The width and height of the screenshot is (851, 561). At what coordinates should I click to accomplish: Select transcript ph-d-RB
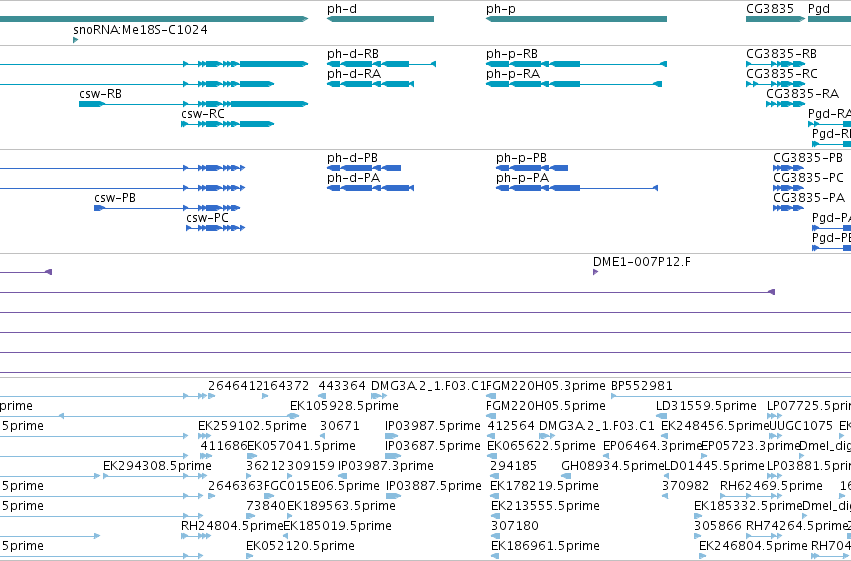point(353,54)
